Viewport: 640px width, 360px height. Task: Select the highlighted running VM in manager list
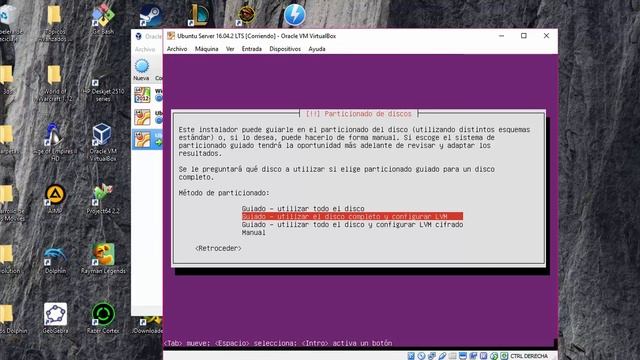click(x=148, y=139)
